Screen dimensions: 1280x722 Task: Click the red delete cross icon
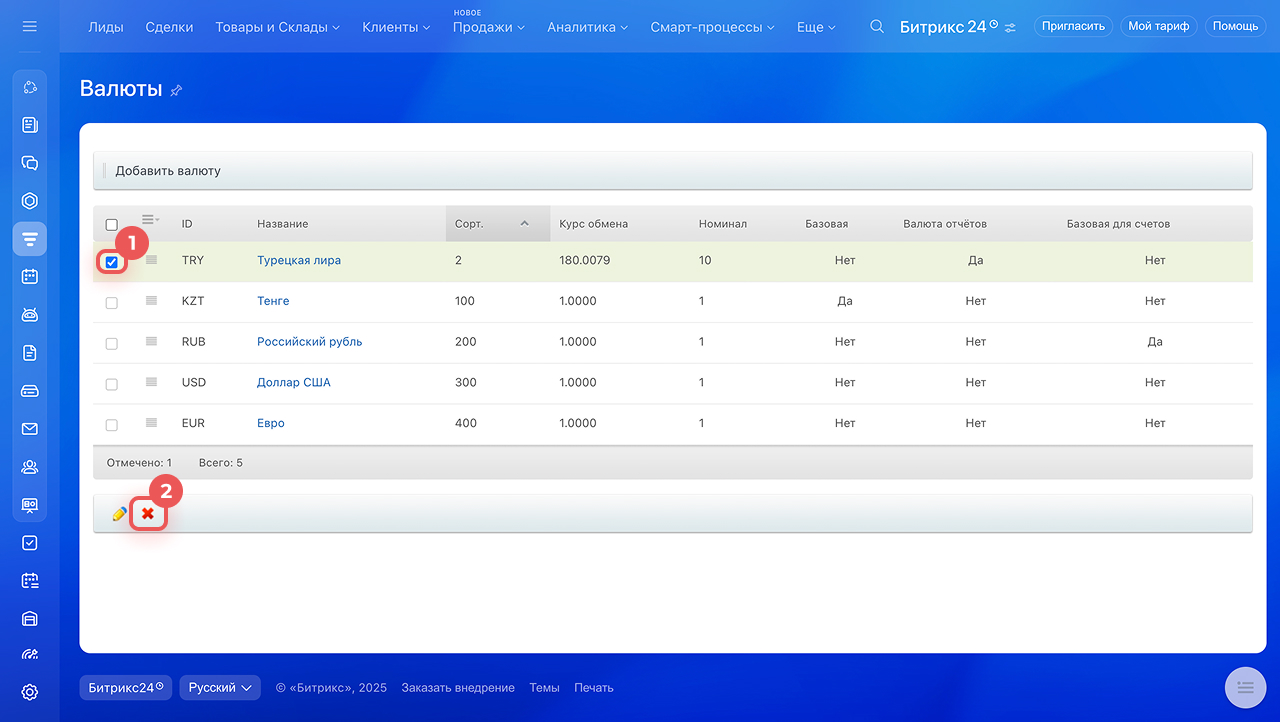tap(148, 514)
